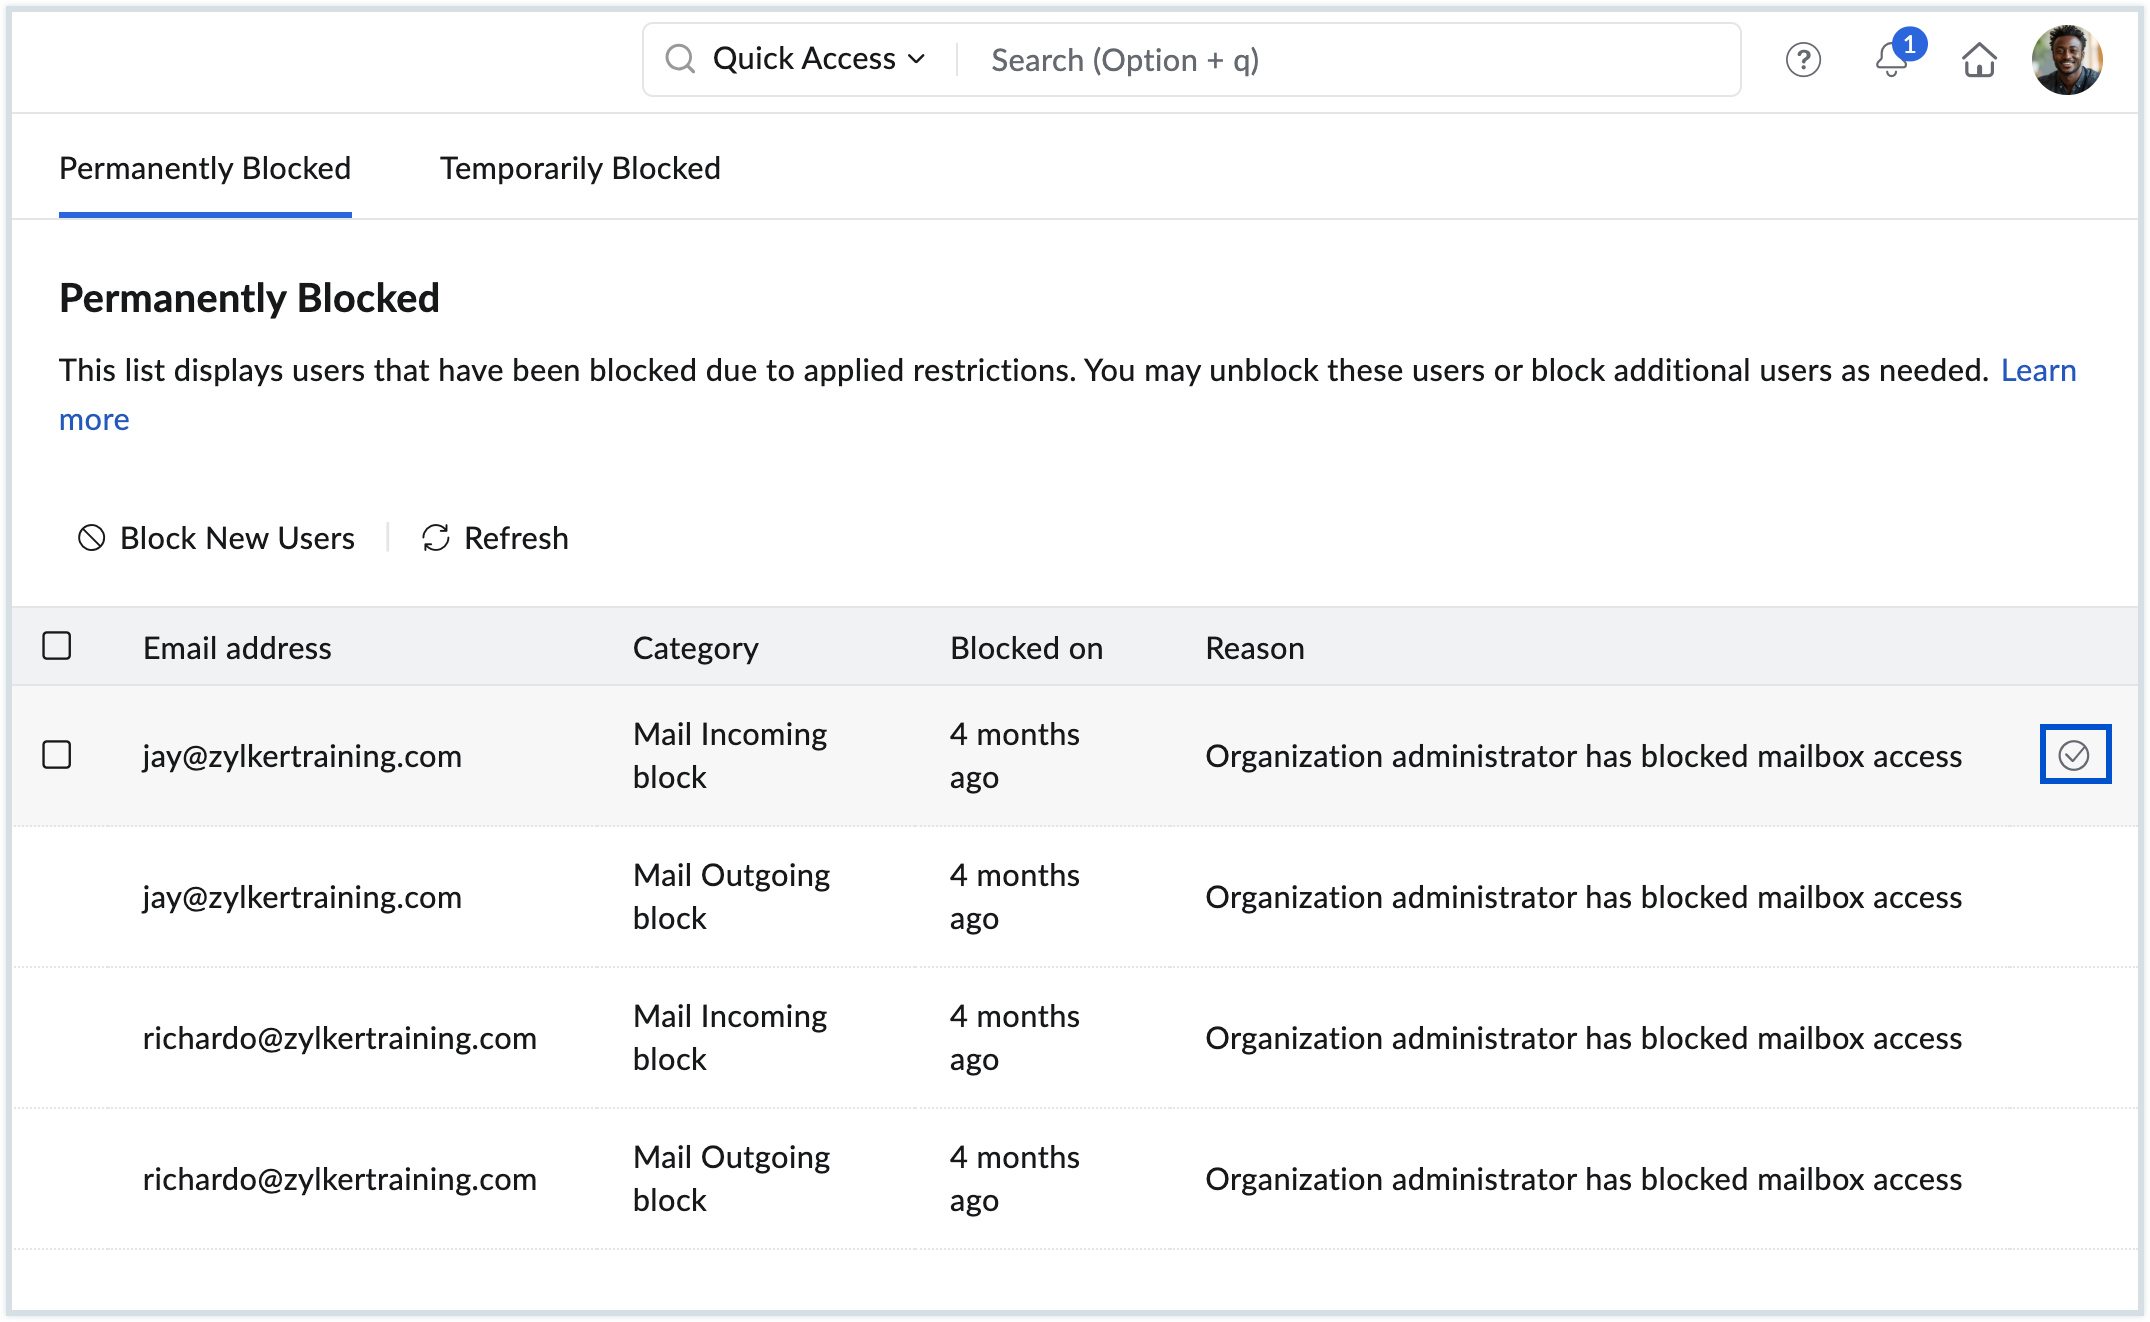Select the Permanently Blocked tab
The width and height of the screenshot is (2150, 1322).
pos(205,168)
